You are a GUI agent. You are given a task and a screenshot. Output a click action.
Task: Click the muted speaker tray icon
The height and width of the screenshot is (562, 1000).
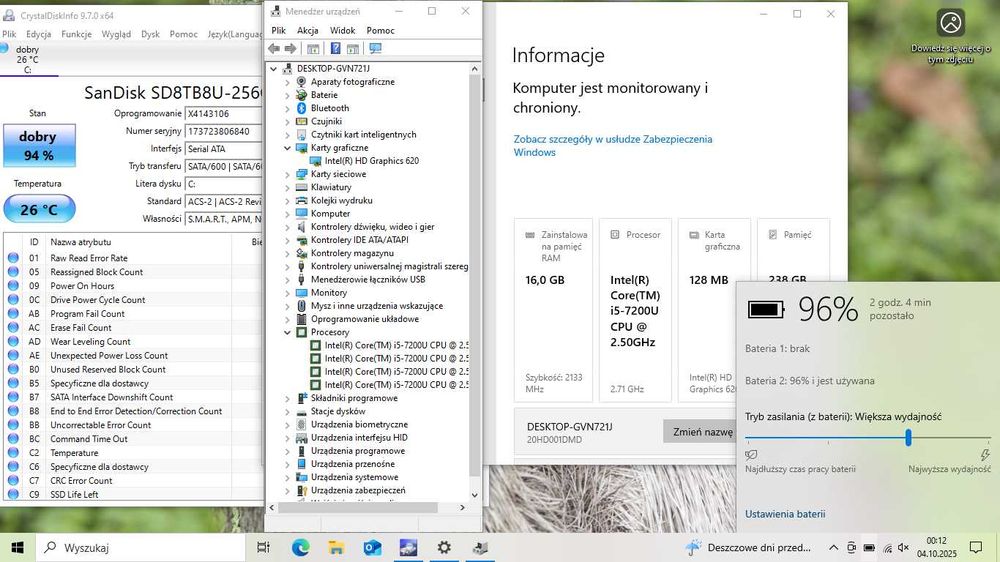coord(904,547)
